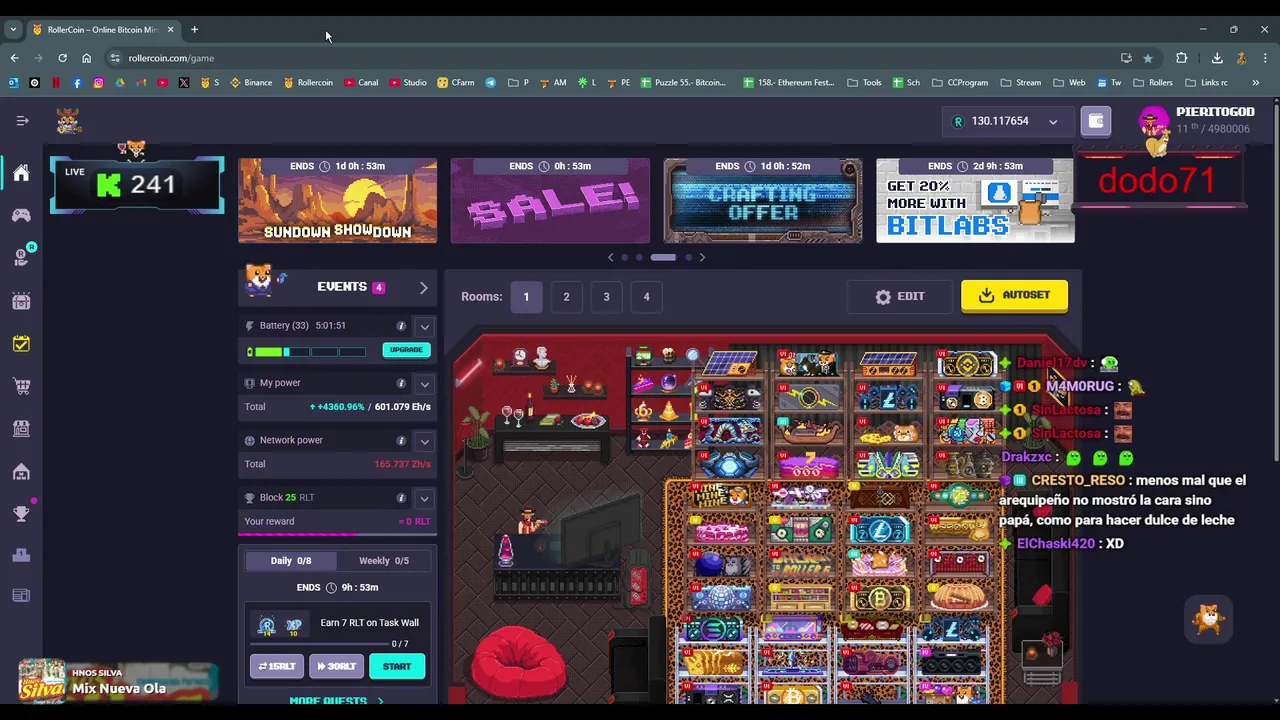
Task: Open the Sundown Showdown event banner
Action: point(338,200)
